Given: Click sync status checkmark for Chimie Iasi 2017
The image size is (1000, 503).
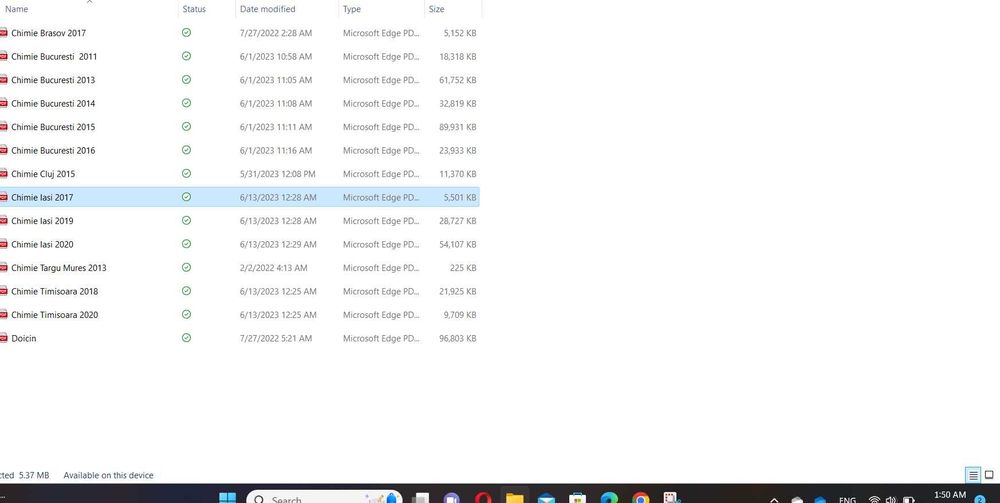Looking at the screenshot, I should [186, 197].
